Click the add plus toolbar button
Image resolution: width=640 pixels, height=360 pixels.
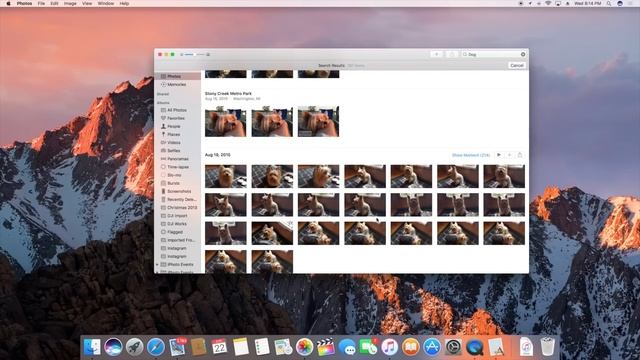point(436,54)
